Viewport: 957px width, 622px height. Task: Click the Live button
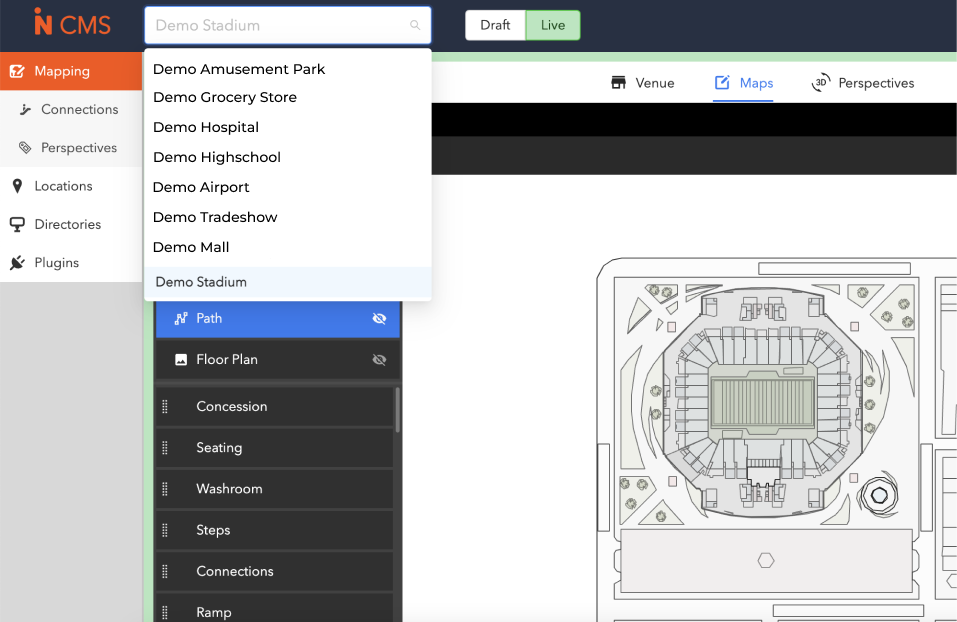pyautogui.click(x=552, y=26)
